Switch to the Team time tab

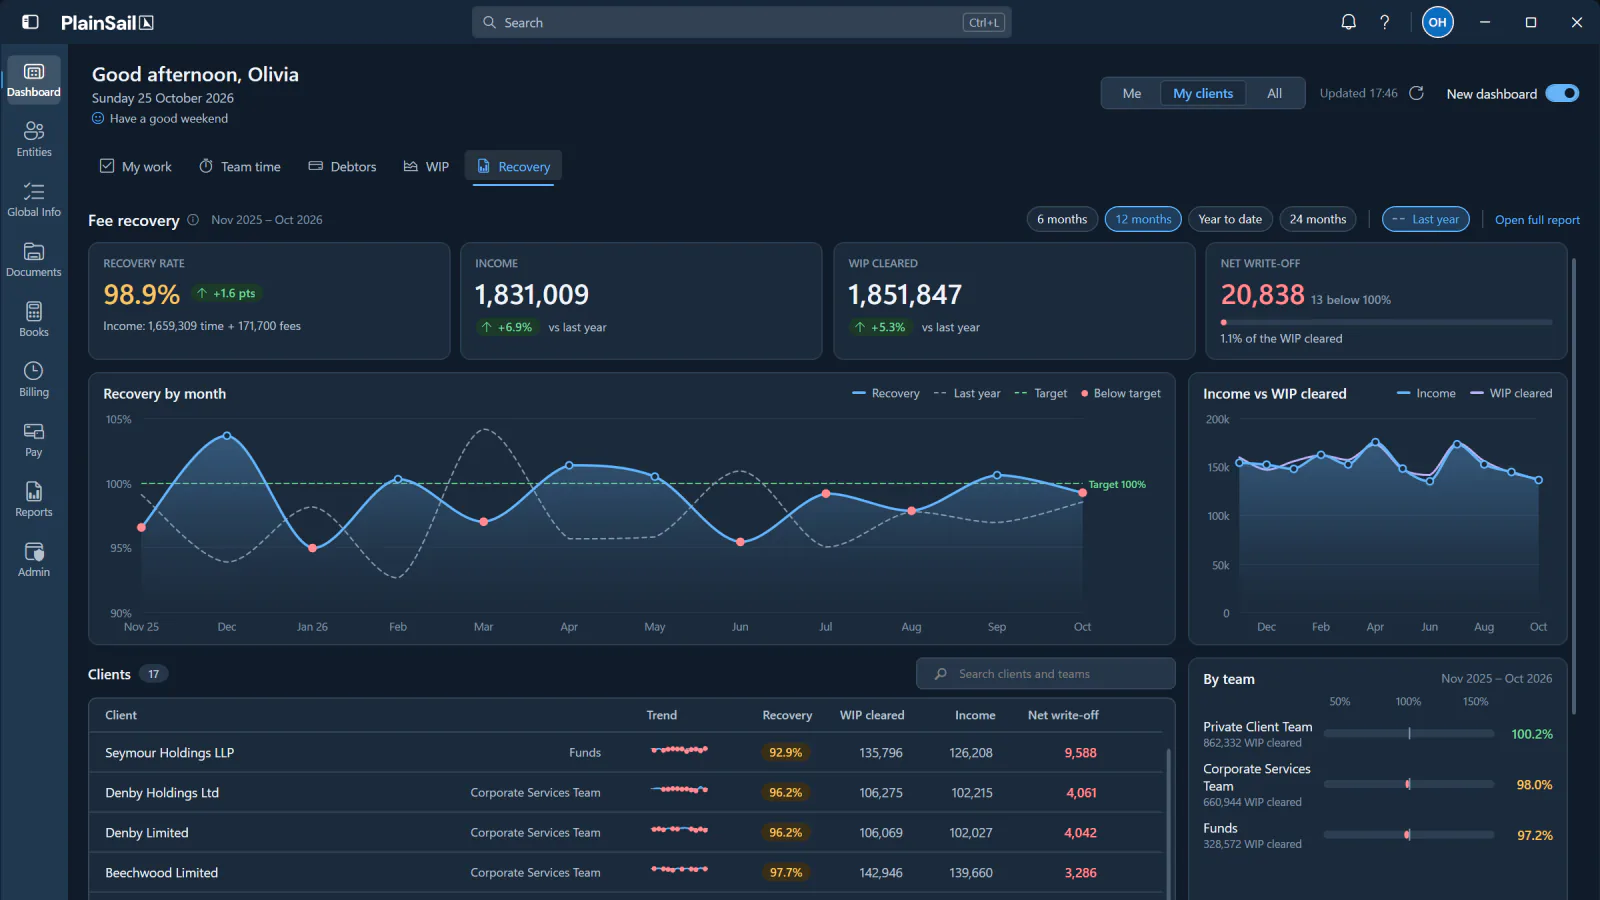click(240, 167)
